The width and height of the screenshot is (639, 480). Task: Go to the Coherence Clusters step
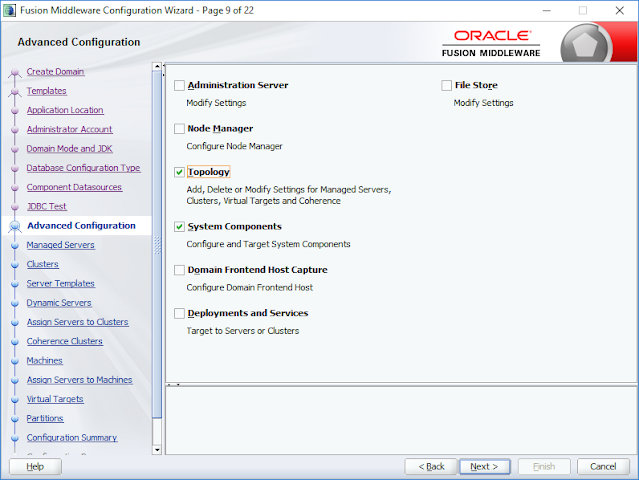coord(65,341)
